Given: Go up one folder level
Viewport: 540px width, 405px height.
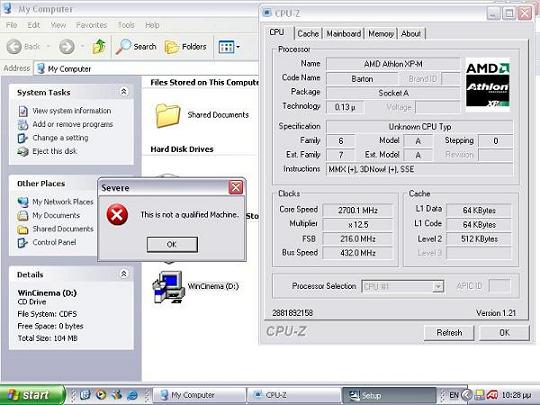Looking at the screenshot, I should click(x=99, y=46).
